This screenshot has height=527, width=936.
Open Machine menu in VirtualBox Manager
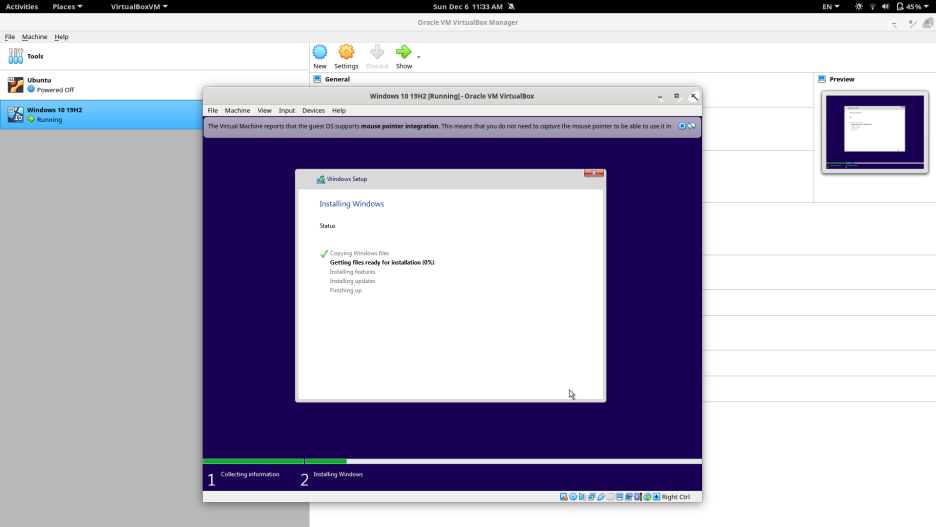coord(35,36)
